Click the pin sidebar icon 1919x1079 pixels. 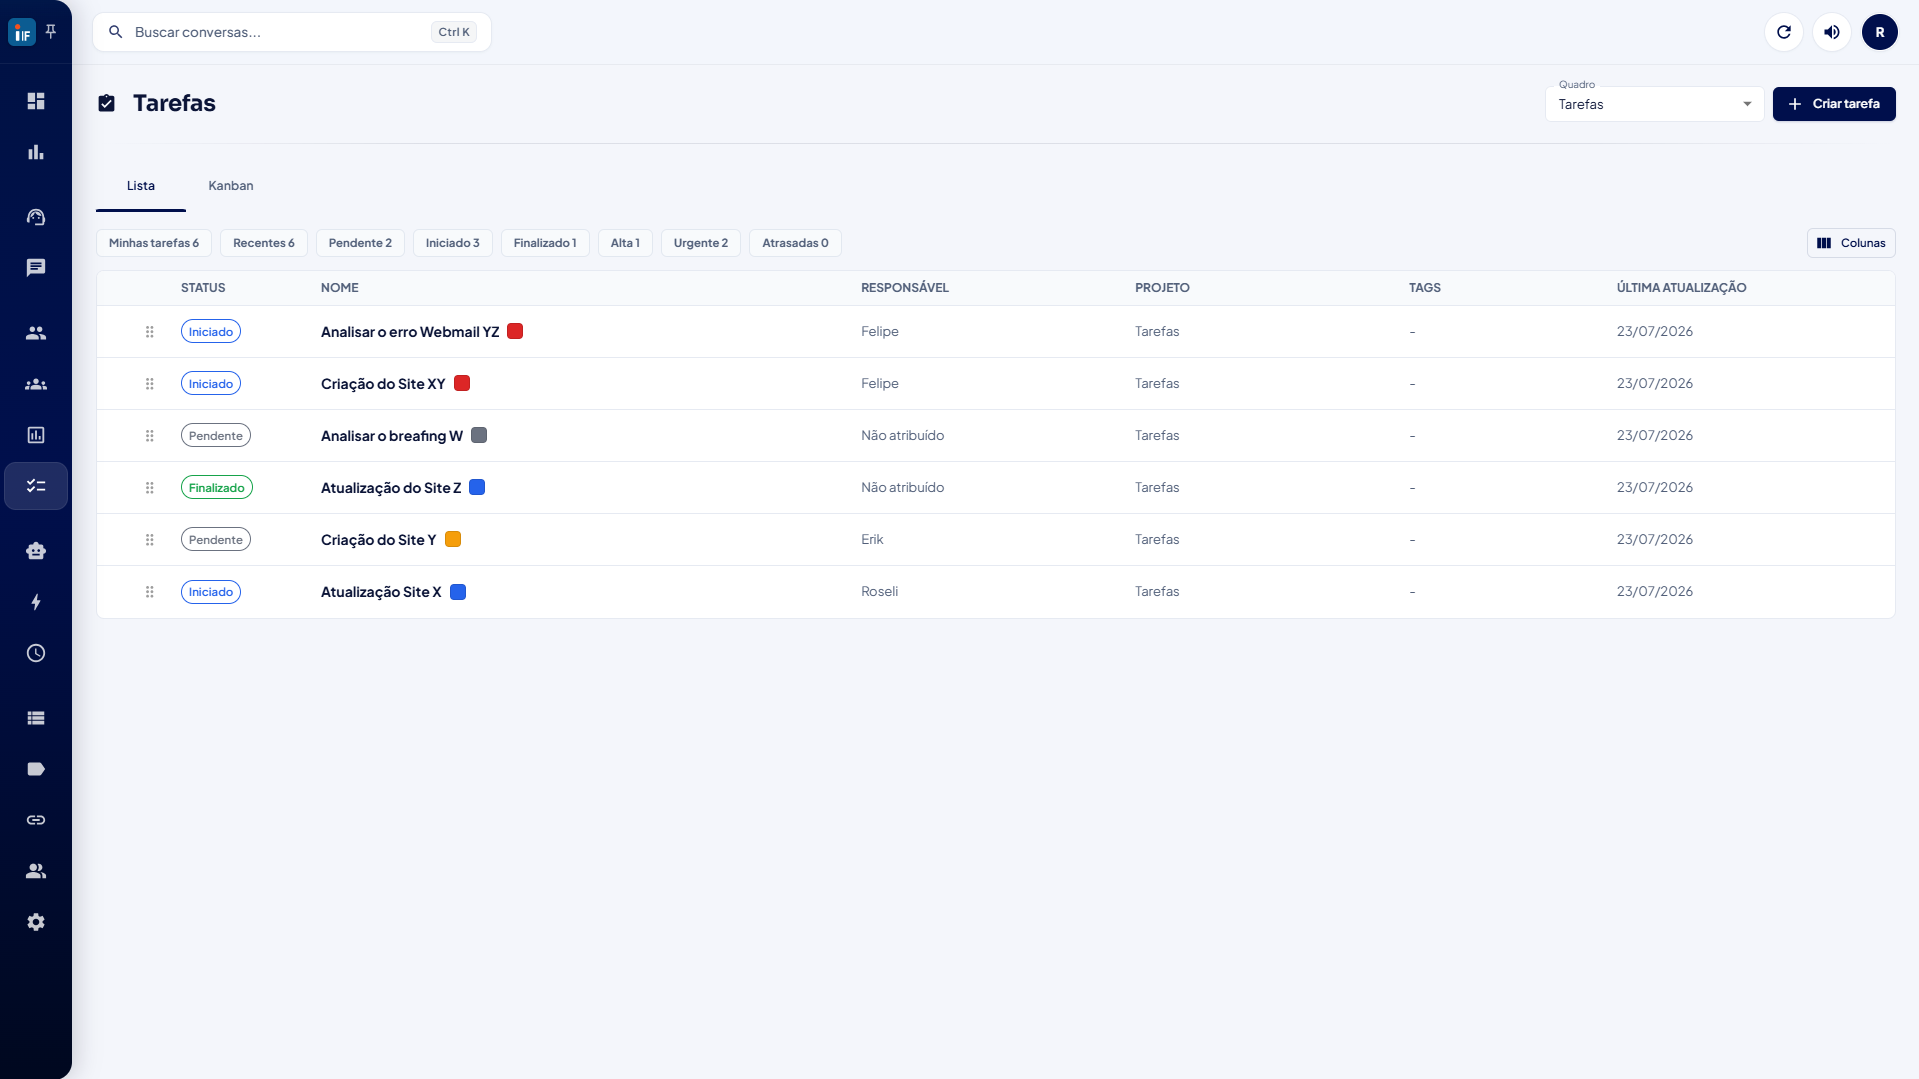coord(51,32)
